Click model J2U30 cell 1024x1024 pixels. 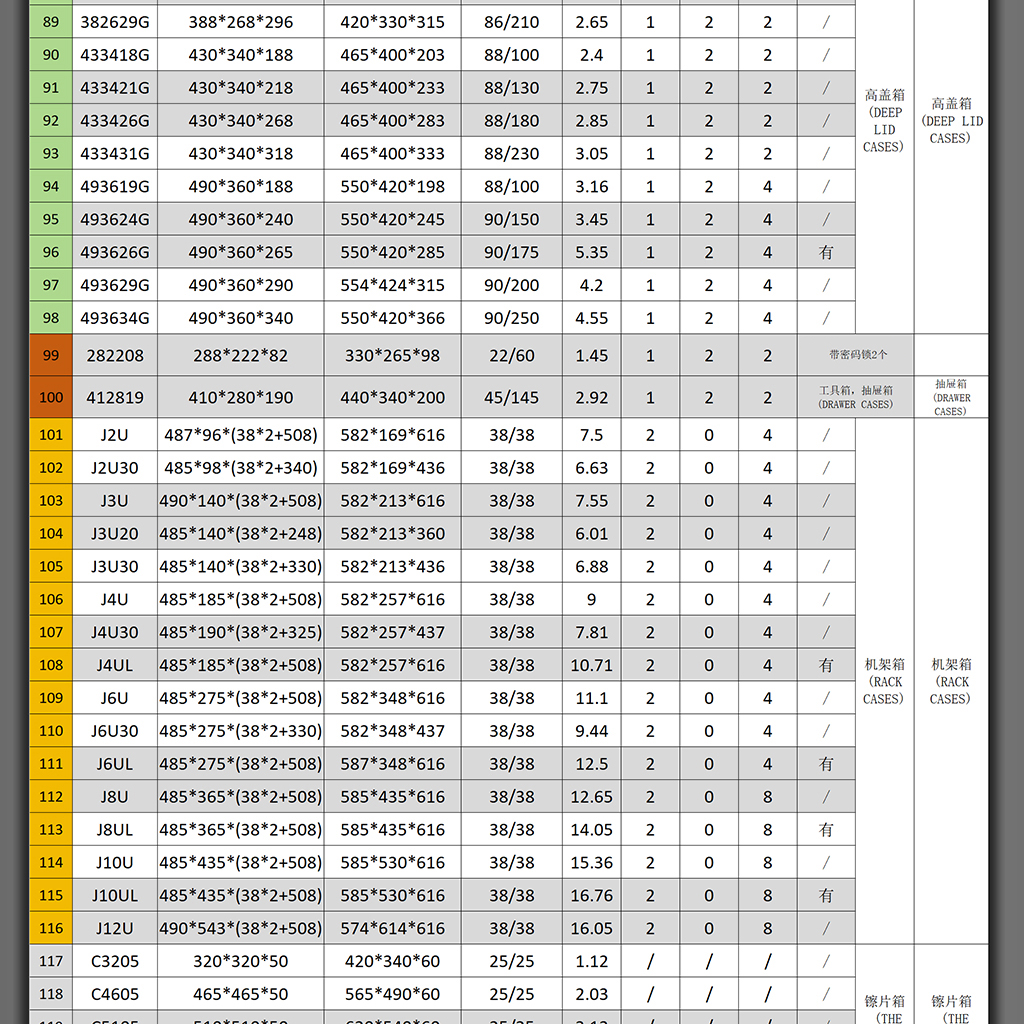click(x=114, y=468)
